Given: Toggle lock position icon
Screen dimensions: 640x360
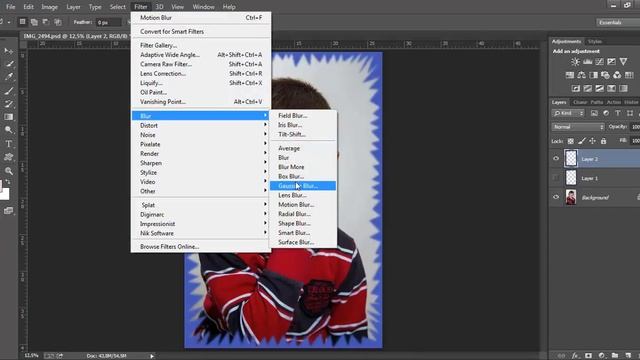Looking at the screenshot, I should tap(593, 141).
